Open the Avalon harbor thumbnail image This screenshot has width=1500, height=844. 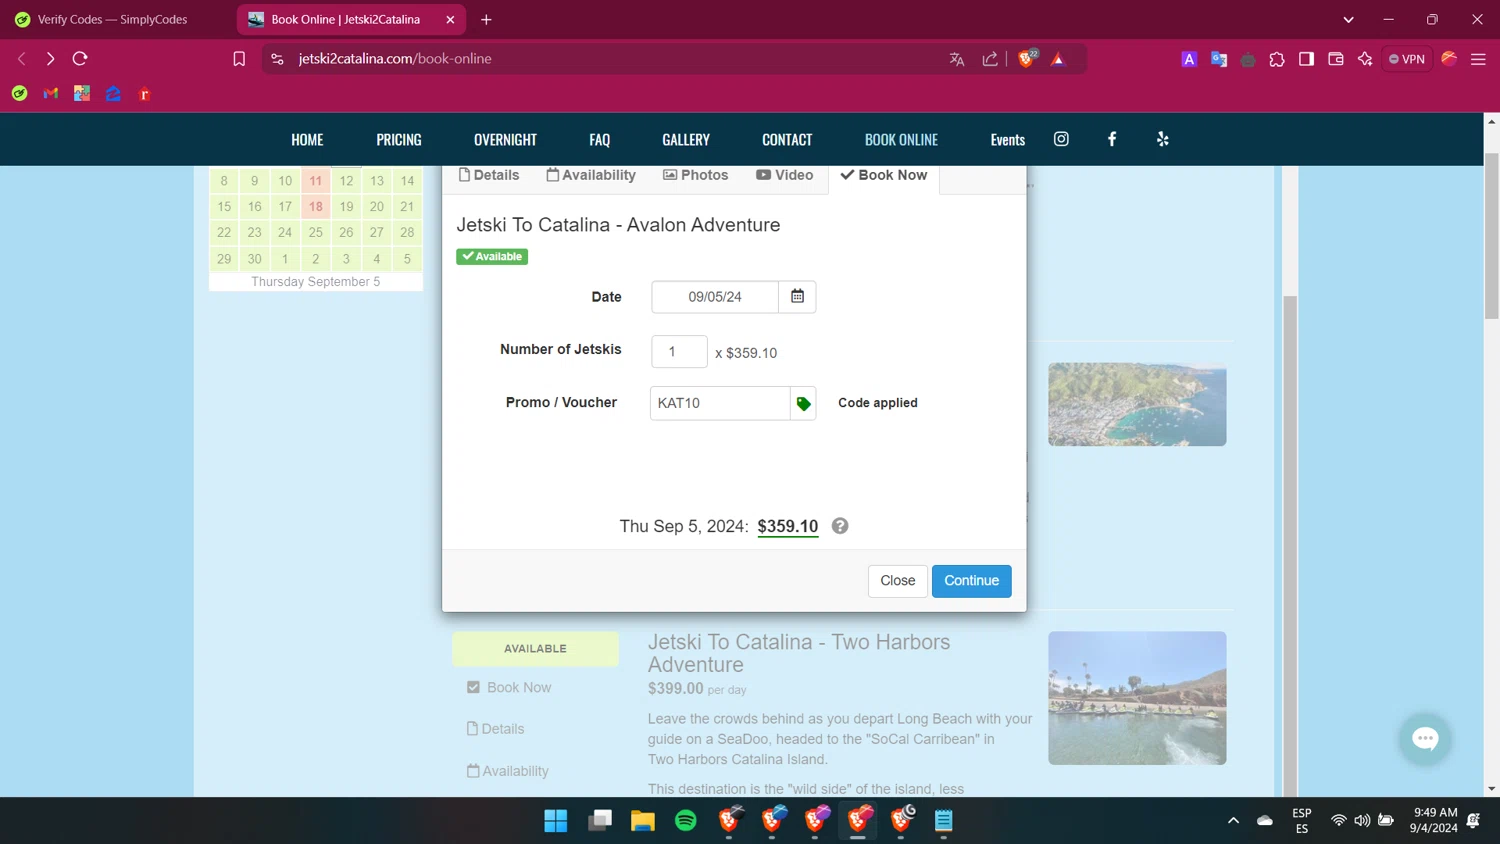pyautogui.click(x=1137, y=404)
